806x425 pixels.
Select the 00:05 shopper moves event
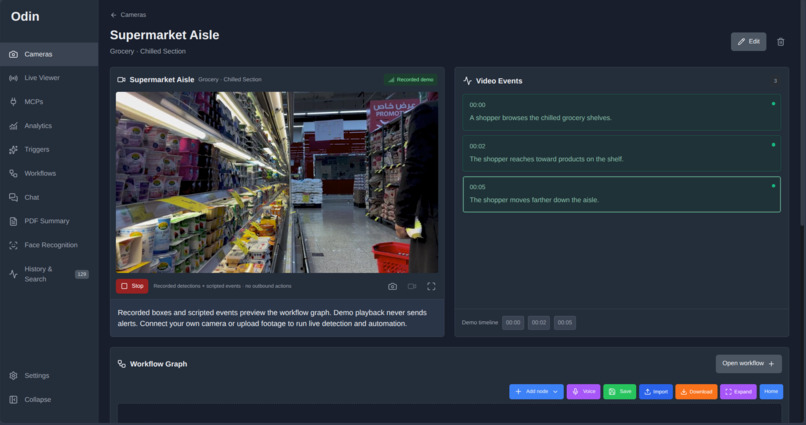(621, 194)
